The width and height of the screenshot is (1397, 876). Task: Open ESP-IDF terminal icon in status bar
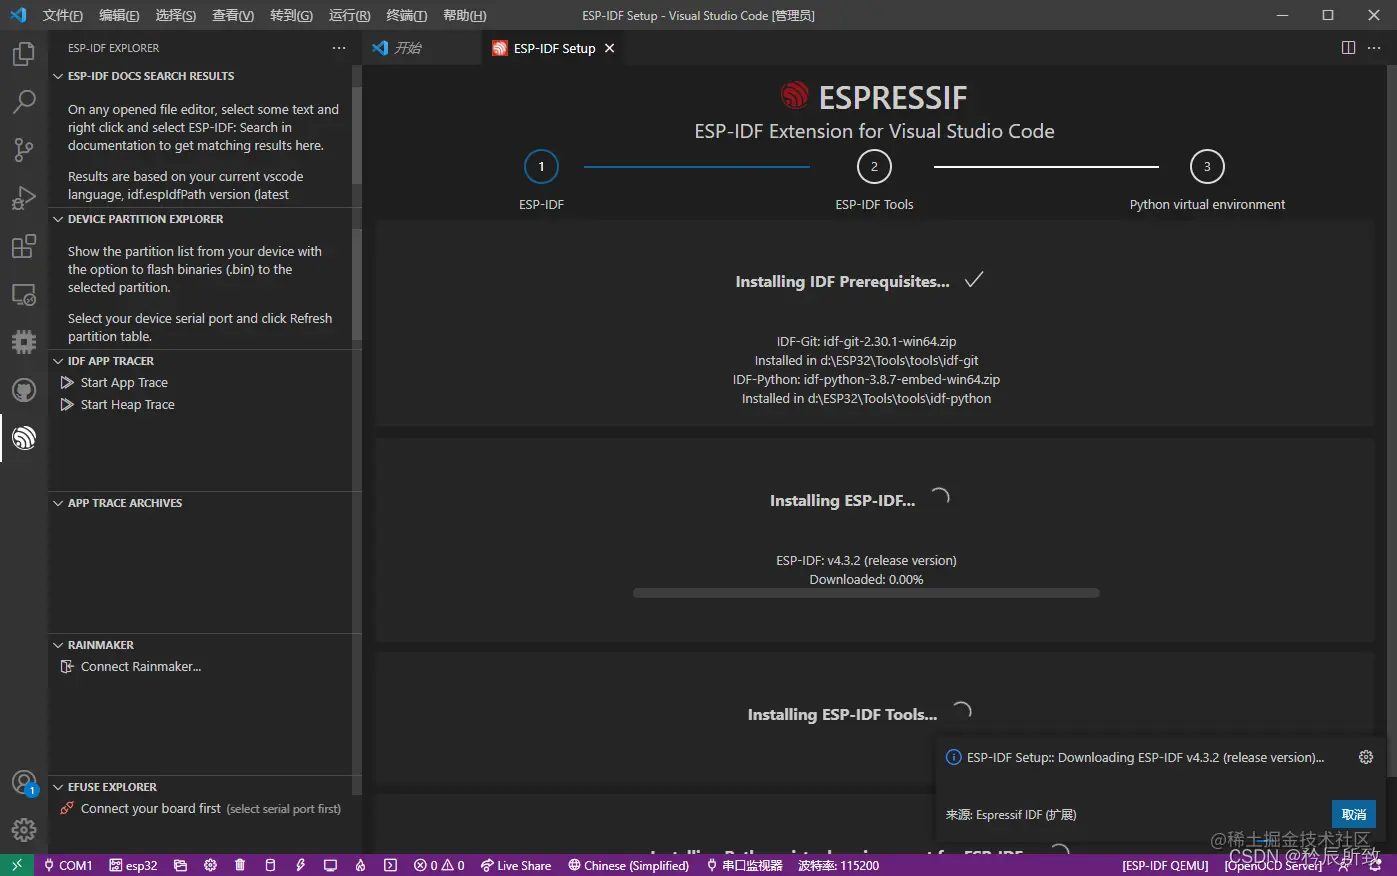tap(390, 865)
